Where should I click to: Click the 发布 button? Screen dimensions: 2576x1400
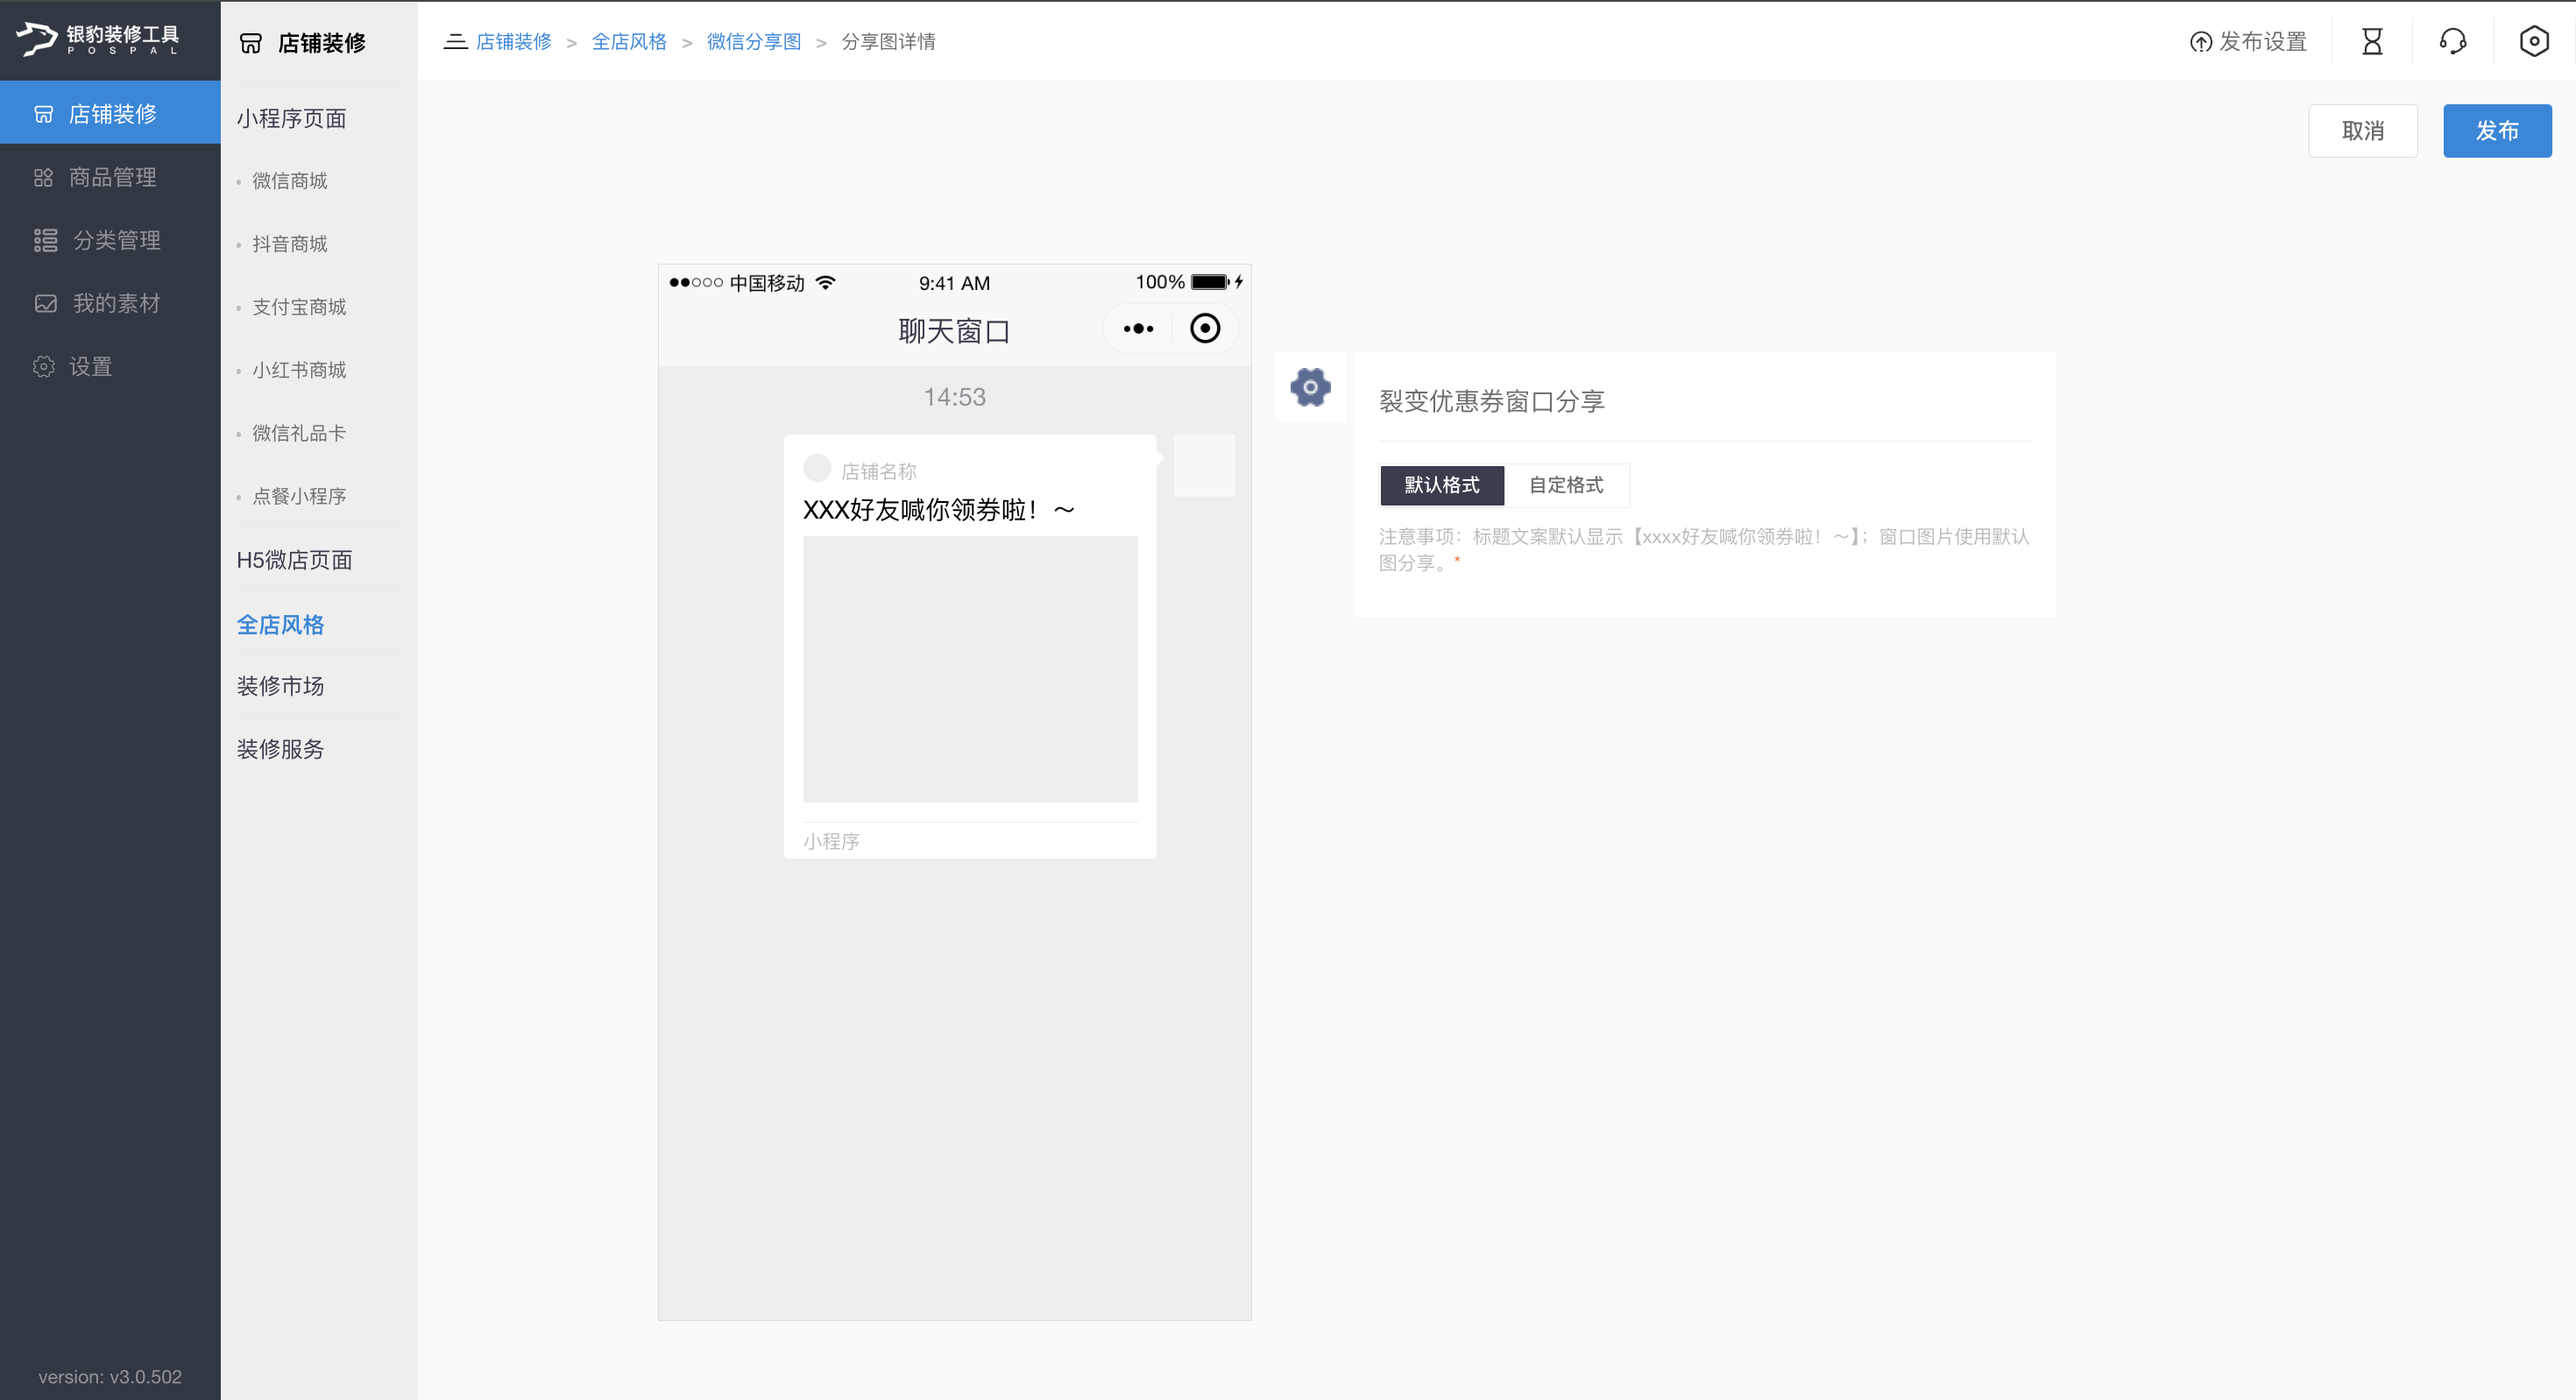pos(2497,131)
